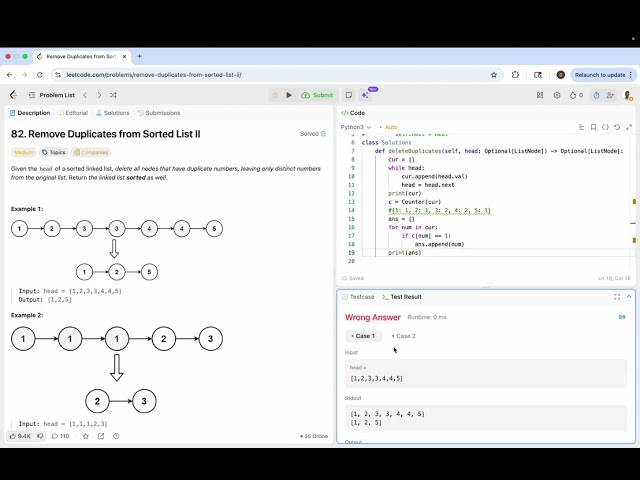Open the 110 comments
640x480 pixels.
click(x=60, y=436)
